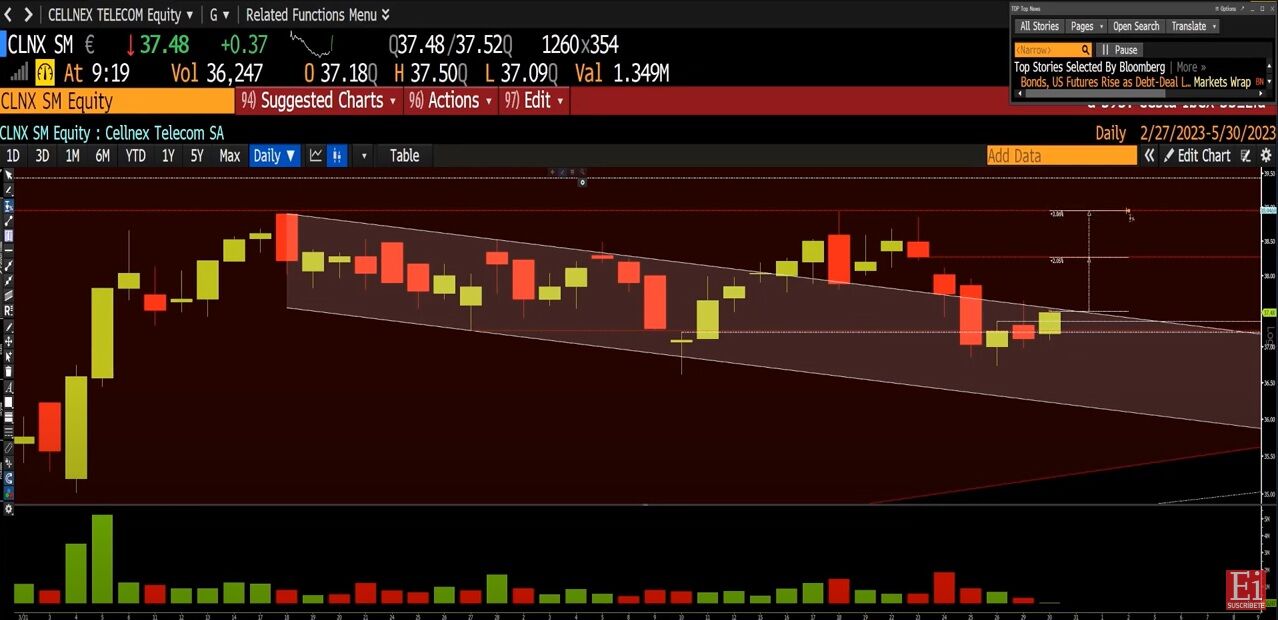
Task: Click the annotation notepad icon beside Edit Chart
Action: 1246,155
